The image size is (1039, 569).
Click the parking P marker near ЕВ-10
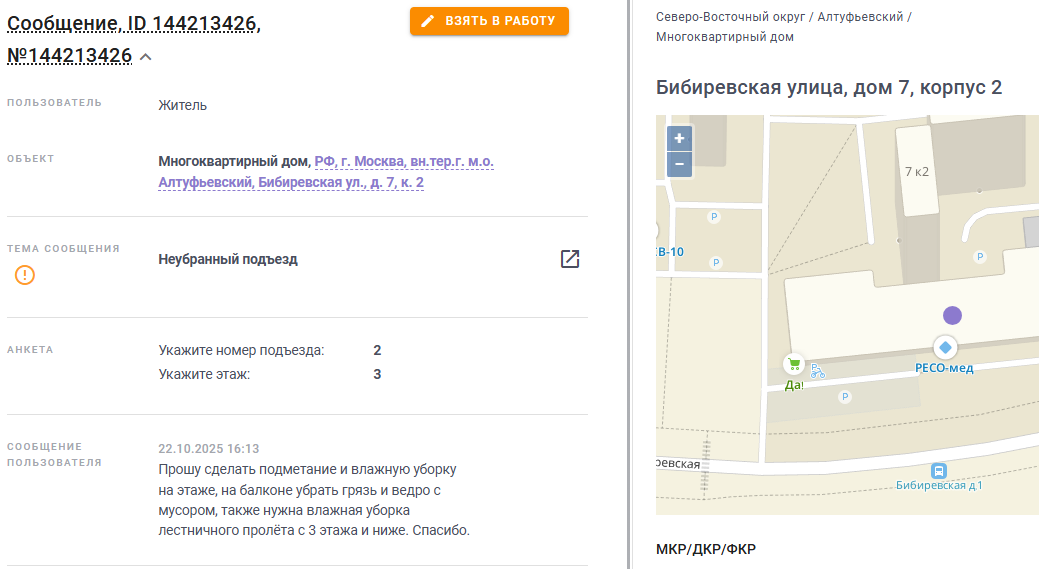coord(716,262)
